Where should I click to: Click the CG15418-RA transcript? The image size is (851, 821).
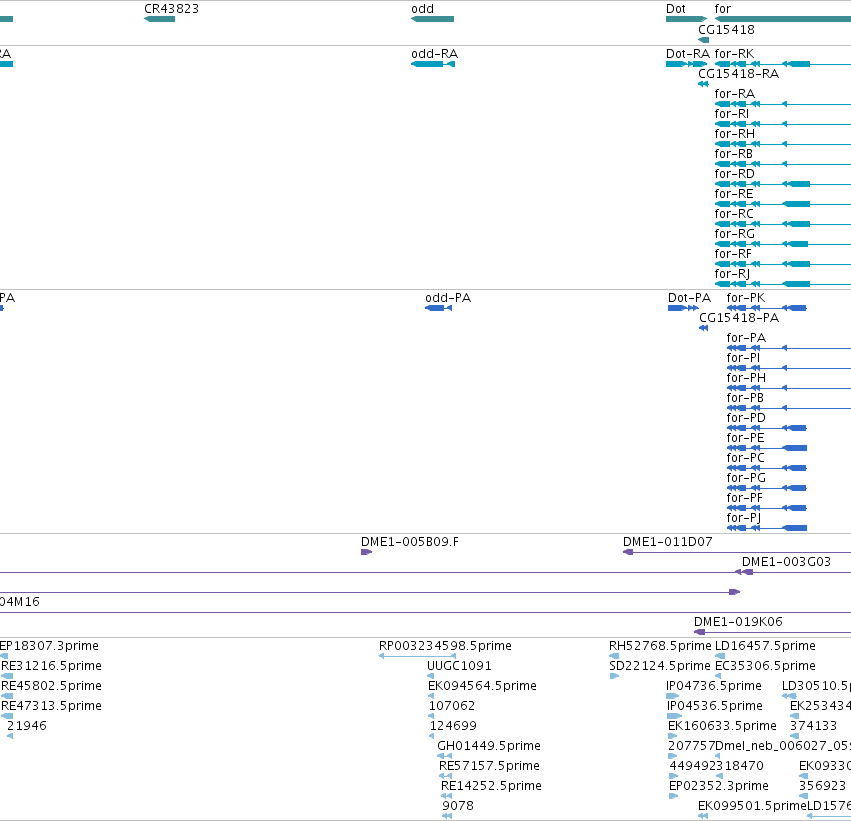703,84
